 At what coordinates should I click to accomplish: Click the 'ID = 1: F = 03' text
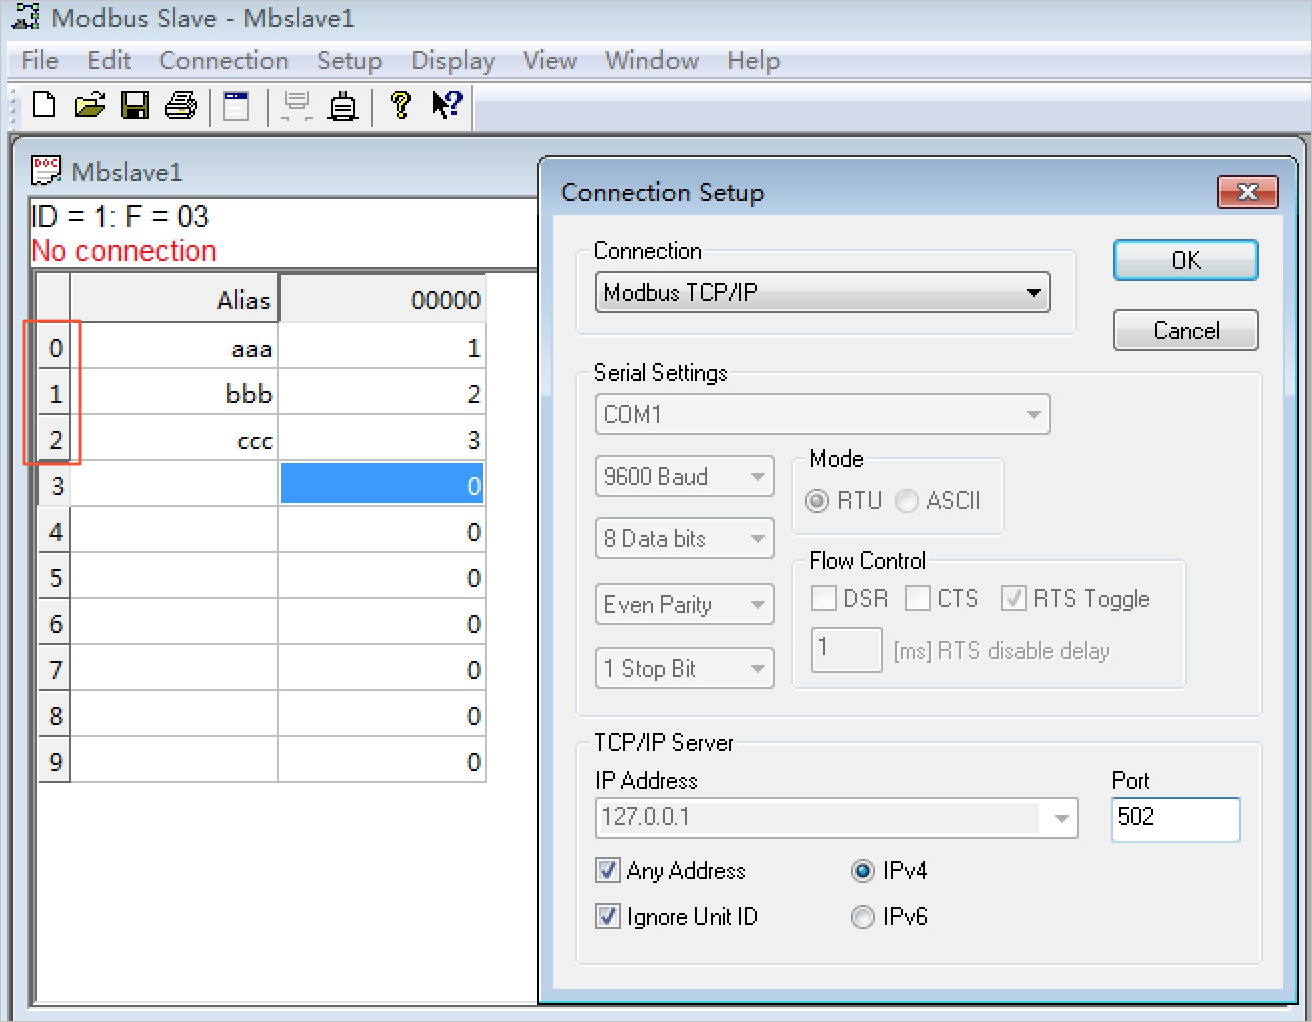coord(120,216)
